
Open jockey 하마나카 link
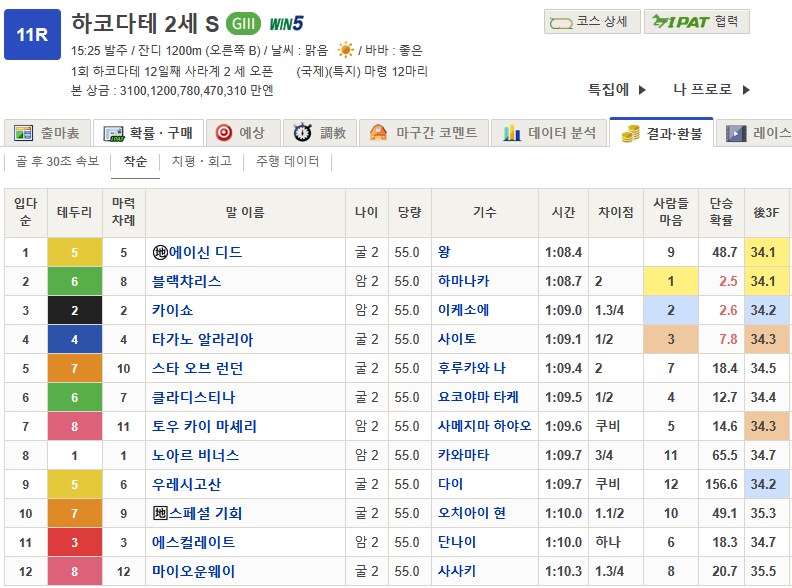464,281
